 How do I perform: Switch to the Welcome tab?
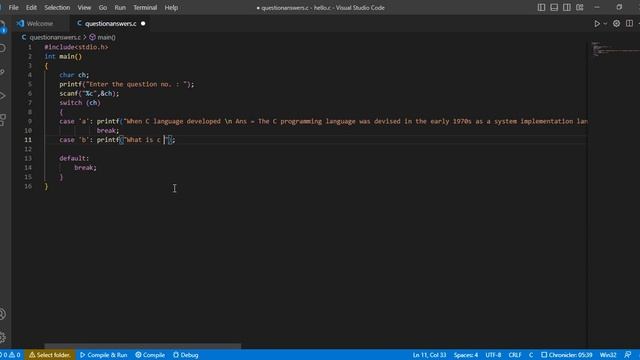(x=40, y=24)
